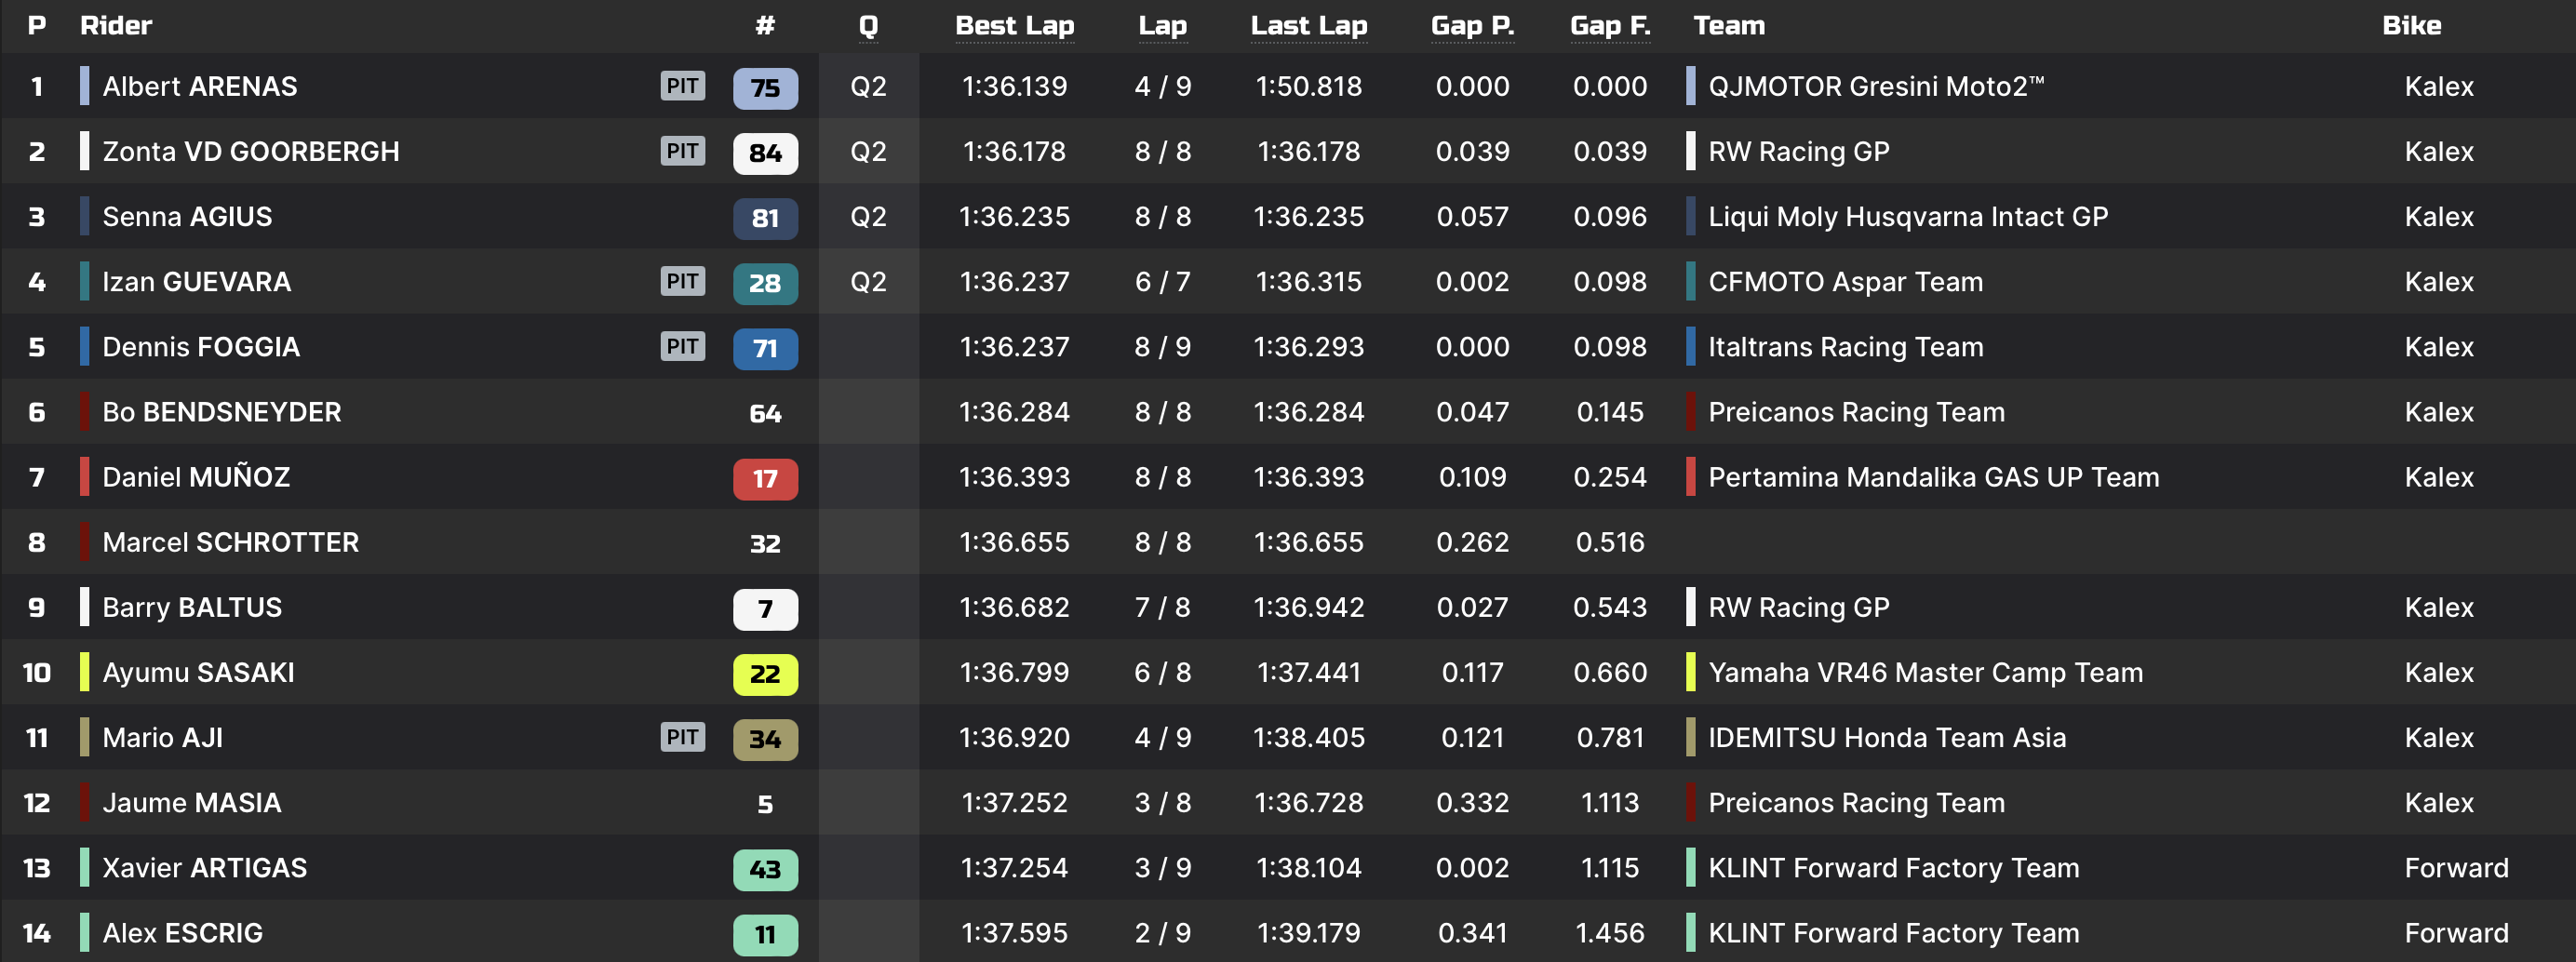Click the Gap F. column header
Viewport: 2576px width, 962px height.
pyautogui.click(x=1609, y=26)
